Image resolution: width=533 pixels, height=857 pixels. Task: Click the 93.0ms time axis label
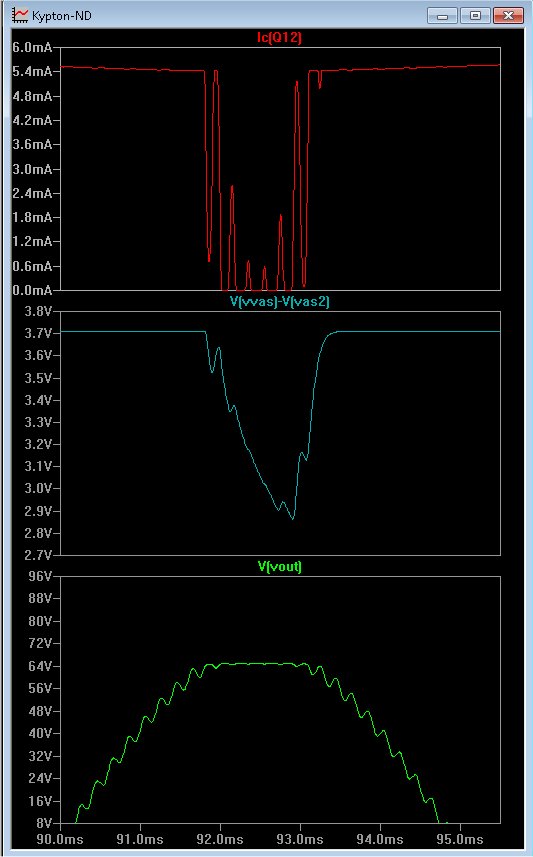coord(300,839)
